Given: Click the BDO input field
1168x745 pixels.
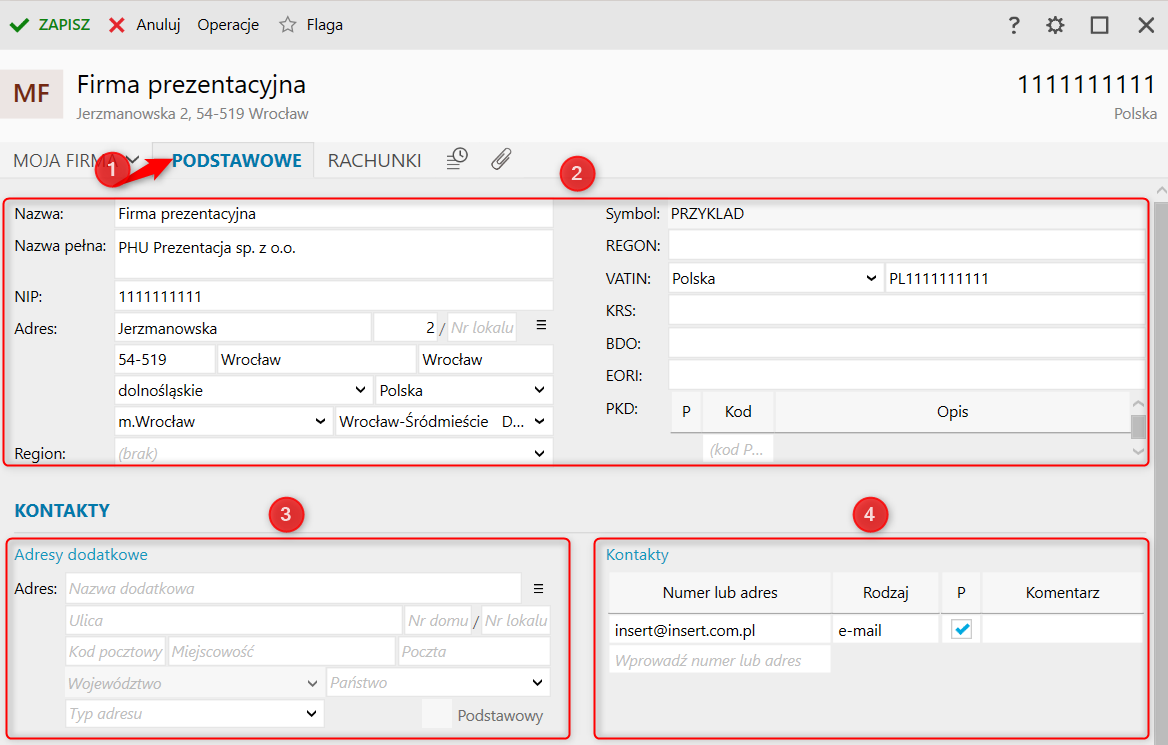Looking at the screenshot, I should tap(906, 343).
